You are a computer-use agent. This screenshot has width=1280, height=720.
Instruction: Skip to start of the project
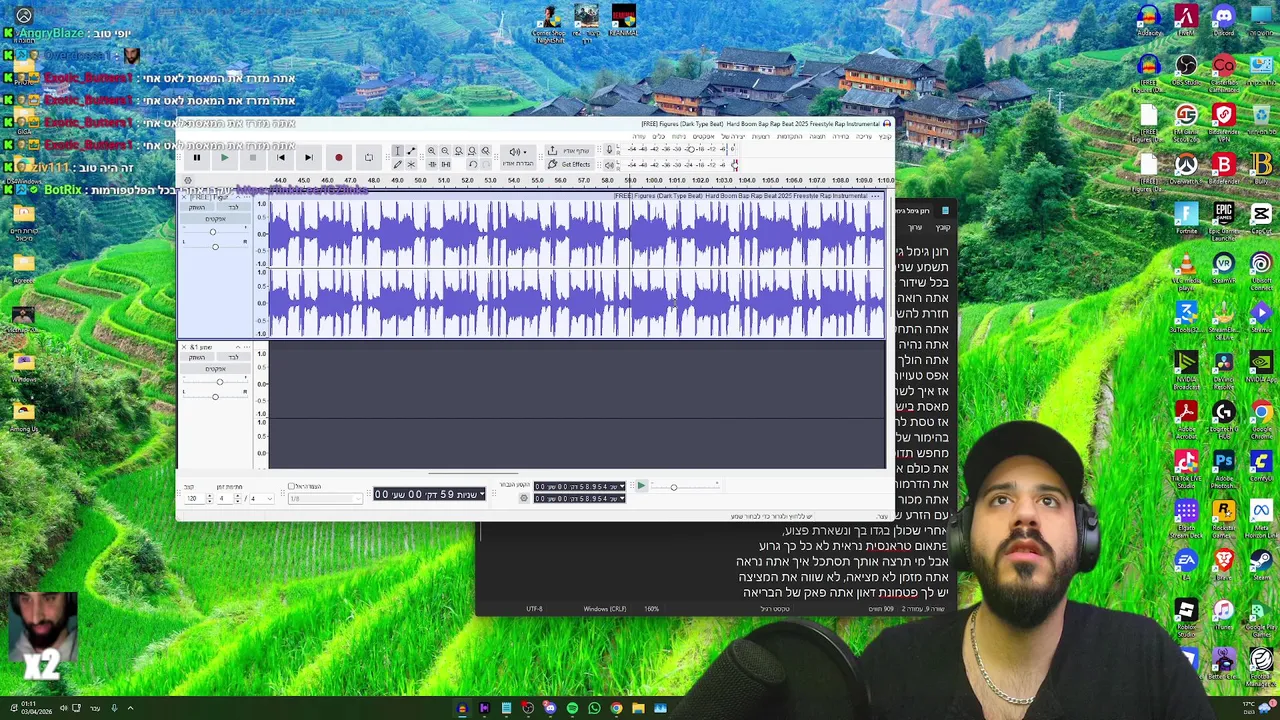click(281, 157)
